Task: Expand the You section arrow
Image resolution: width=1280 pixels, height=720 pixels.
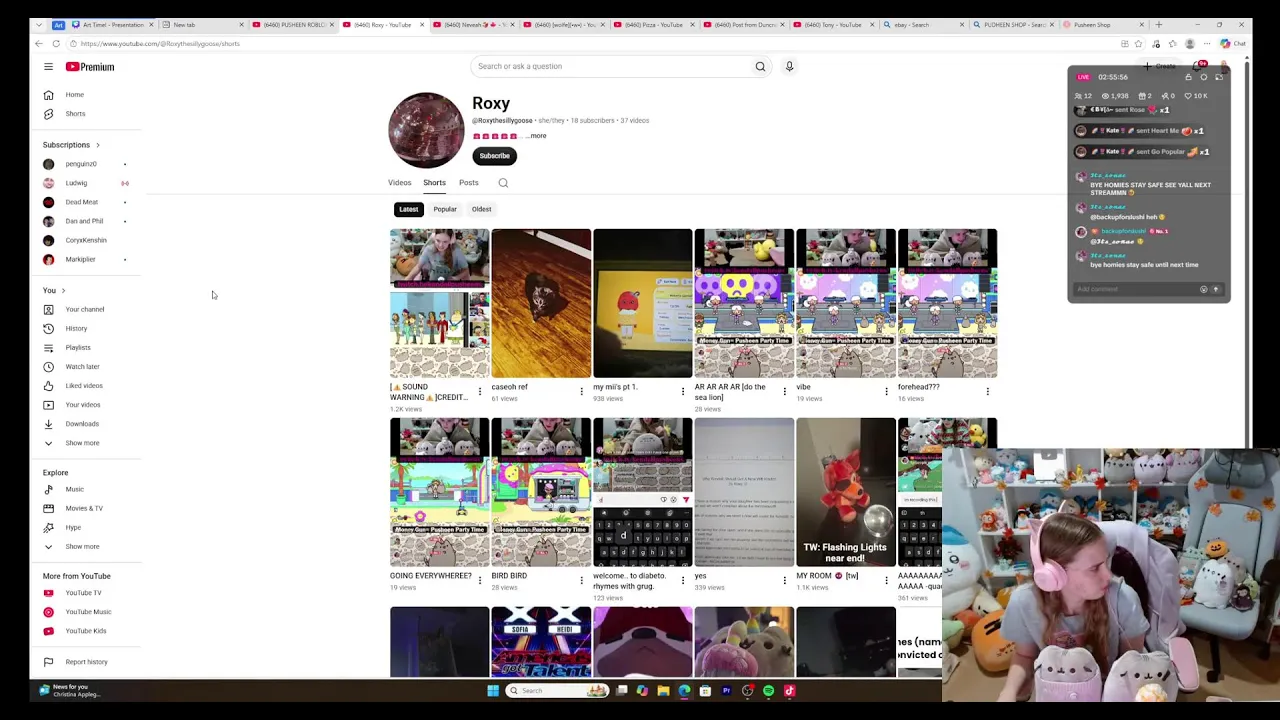Action: (x=63, y=291)
